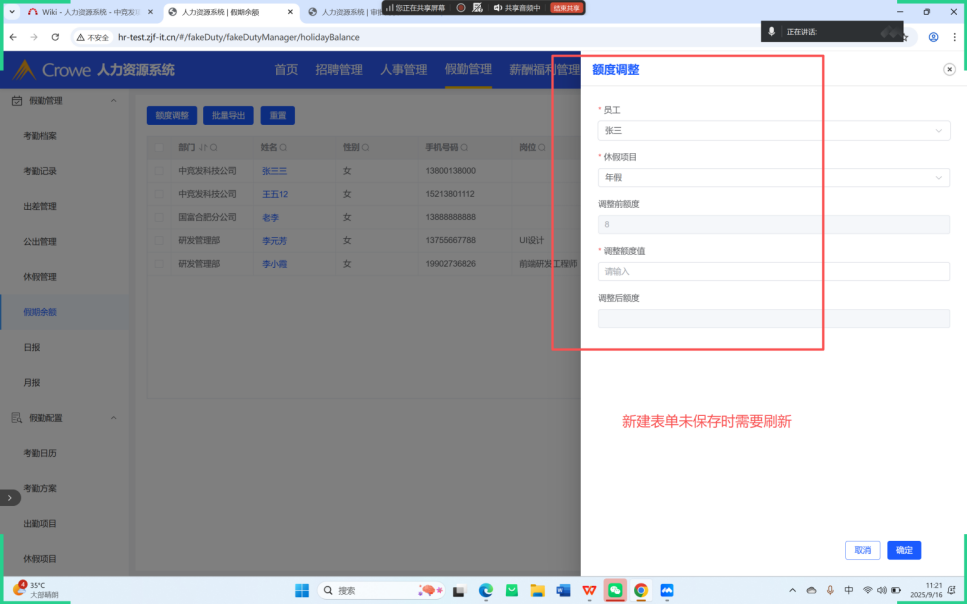This screenshot has width=968, height=605.
Task: Confirm with the 确定 button
Action: coord(904,550)
